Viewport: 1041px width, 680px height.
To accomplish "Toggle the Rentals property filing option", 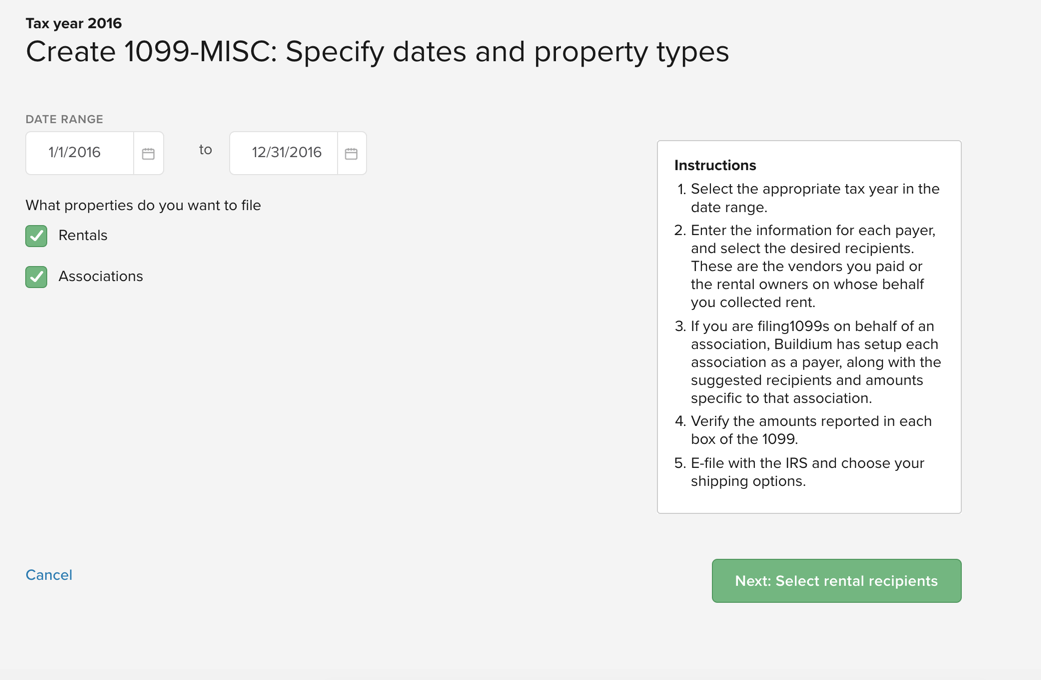I will point(36,235).
